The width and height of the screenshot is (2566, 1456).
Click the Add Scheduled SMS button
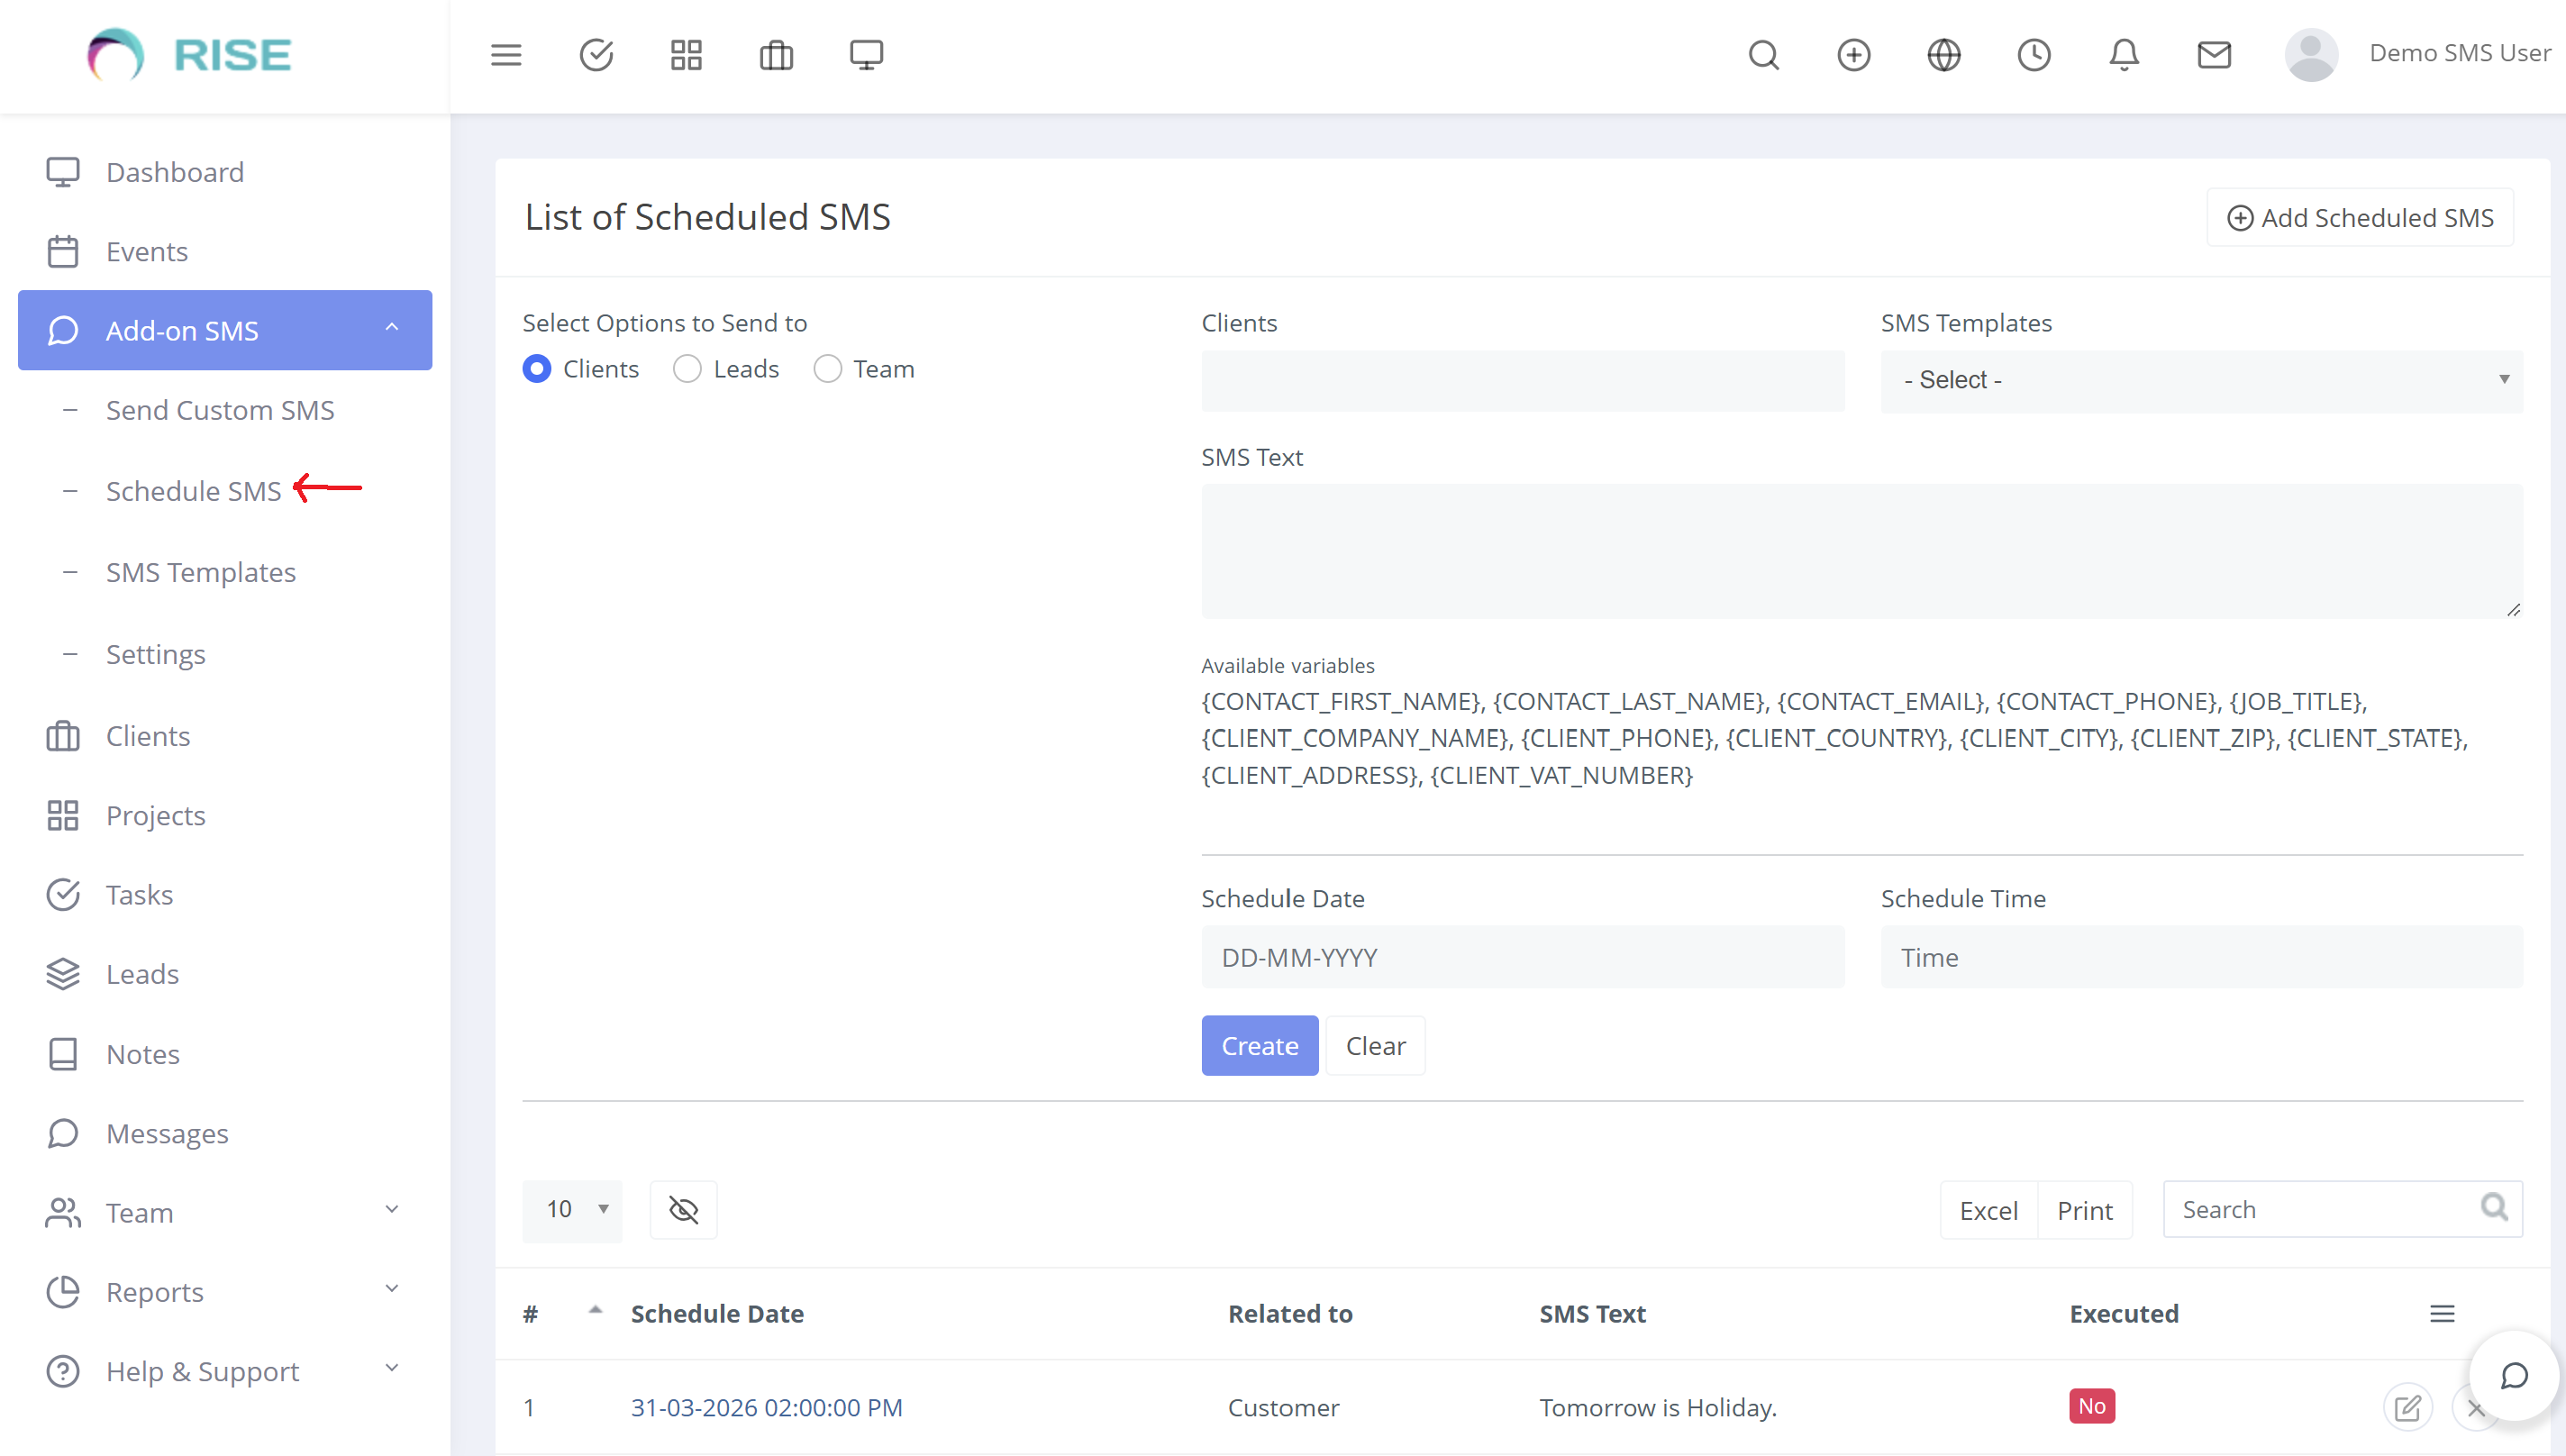click(2359, 218)
